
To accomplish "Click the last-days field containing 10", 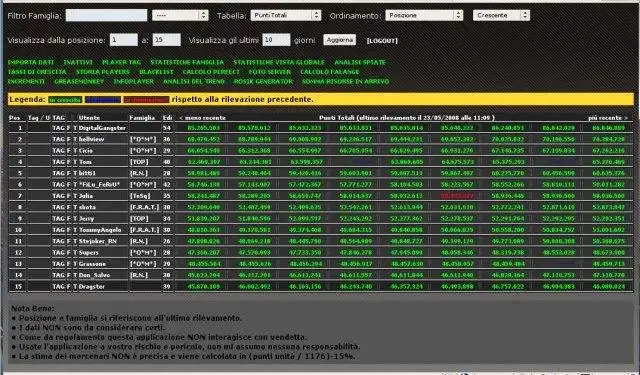I will pyautogui.click(x=276, y=40).
